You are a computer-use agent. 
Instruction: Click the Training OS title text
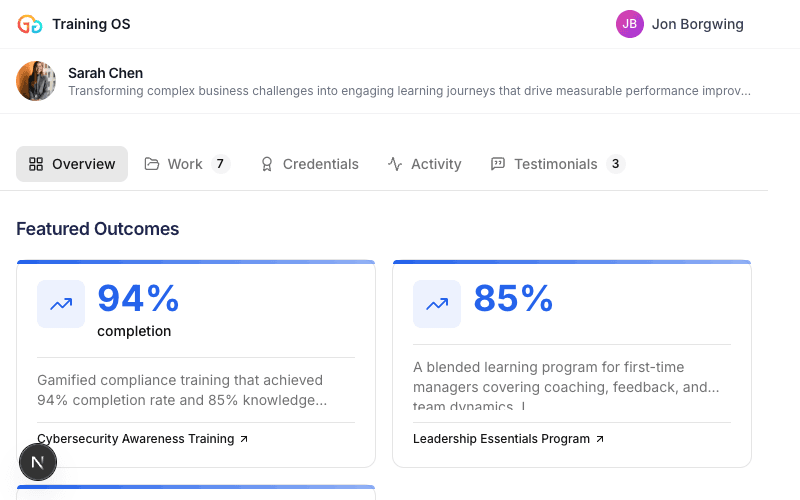click(91, 24)
